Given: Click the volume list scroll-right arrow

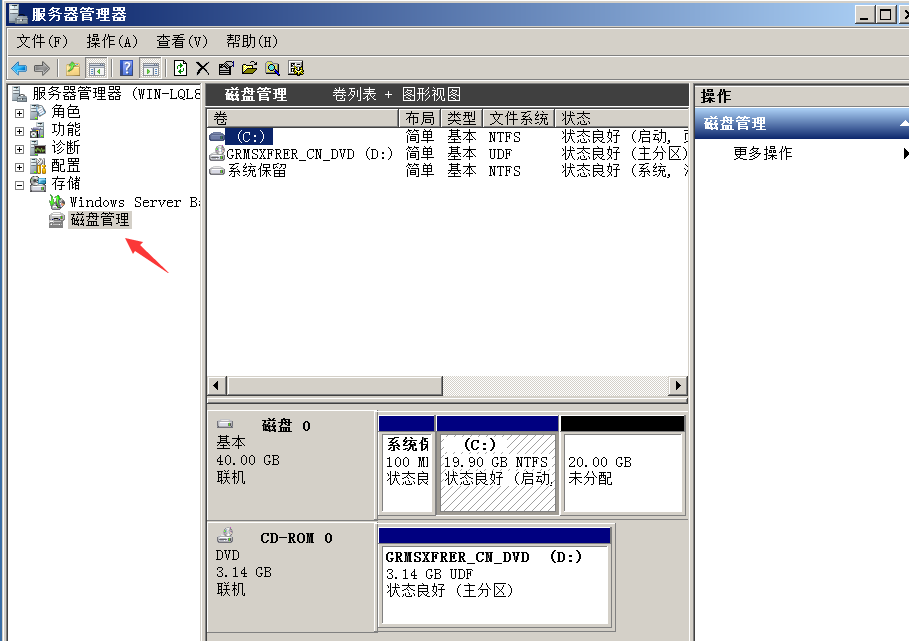Looking at the screenshot, I should (678, 385).
